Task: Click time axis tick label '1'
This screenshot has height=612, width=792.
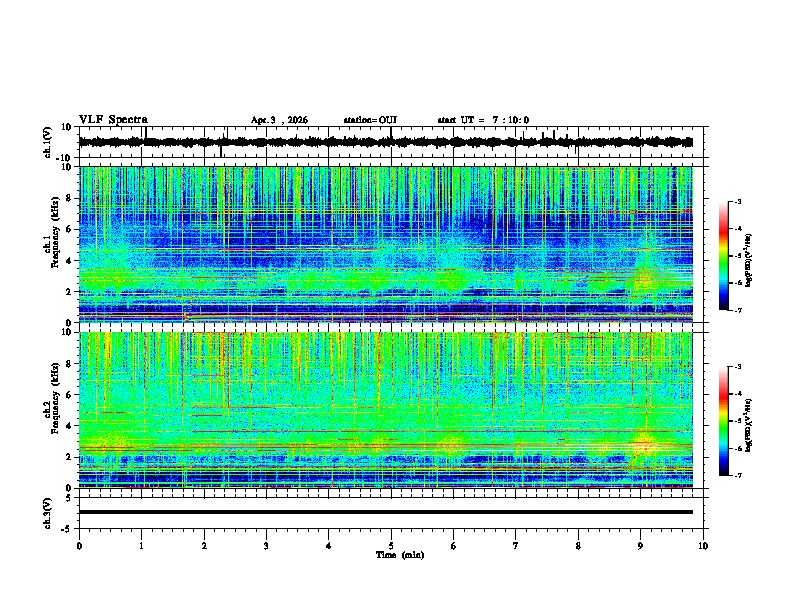Action: click(141, 546)
